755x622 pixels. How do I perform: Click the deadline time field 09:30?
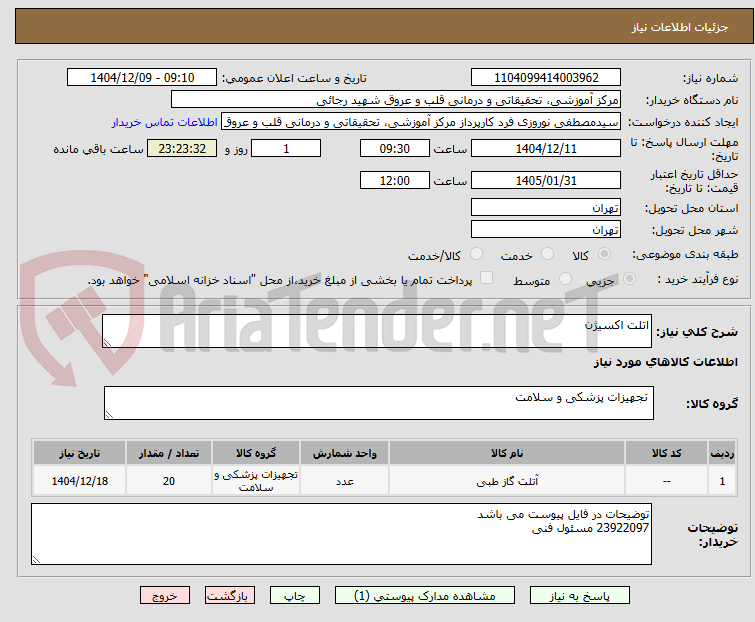(394, 148)
